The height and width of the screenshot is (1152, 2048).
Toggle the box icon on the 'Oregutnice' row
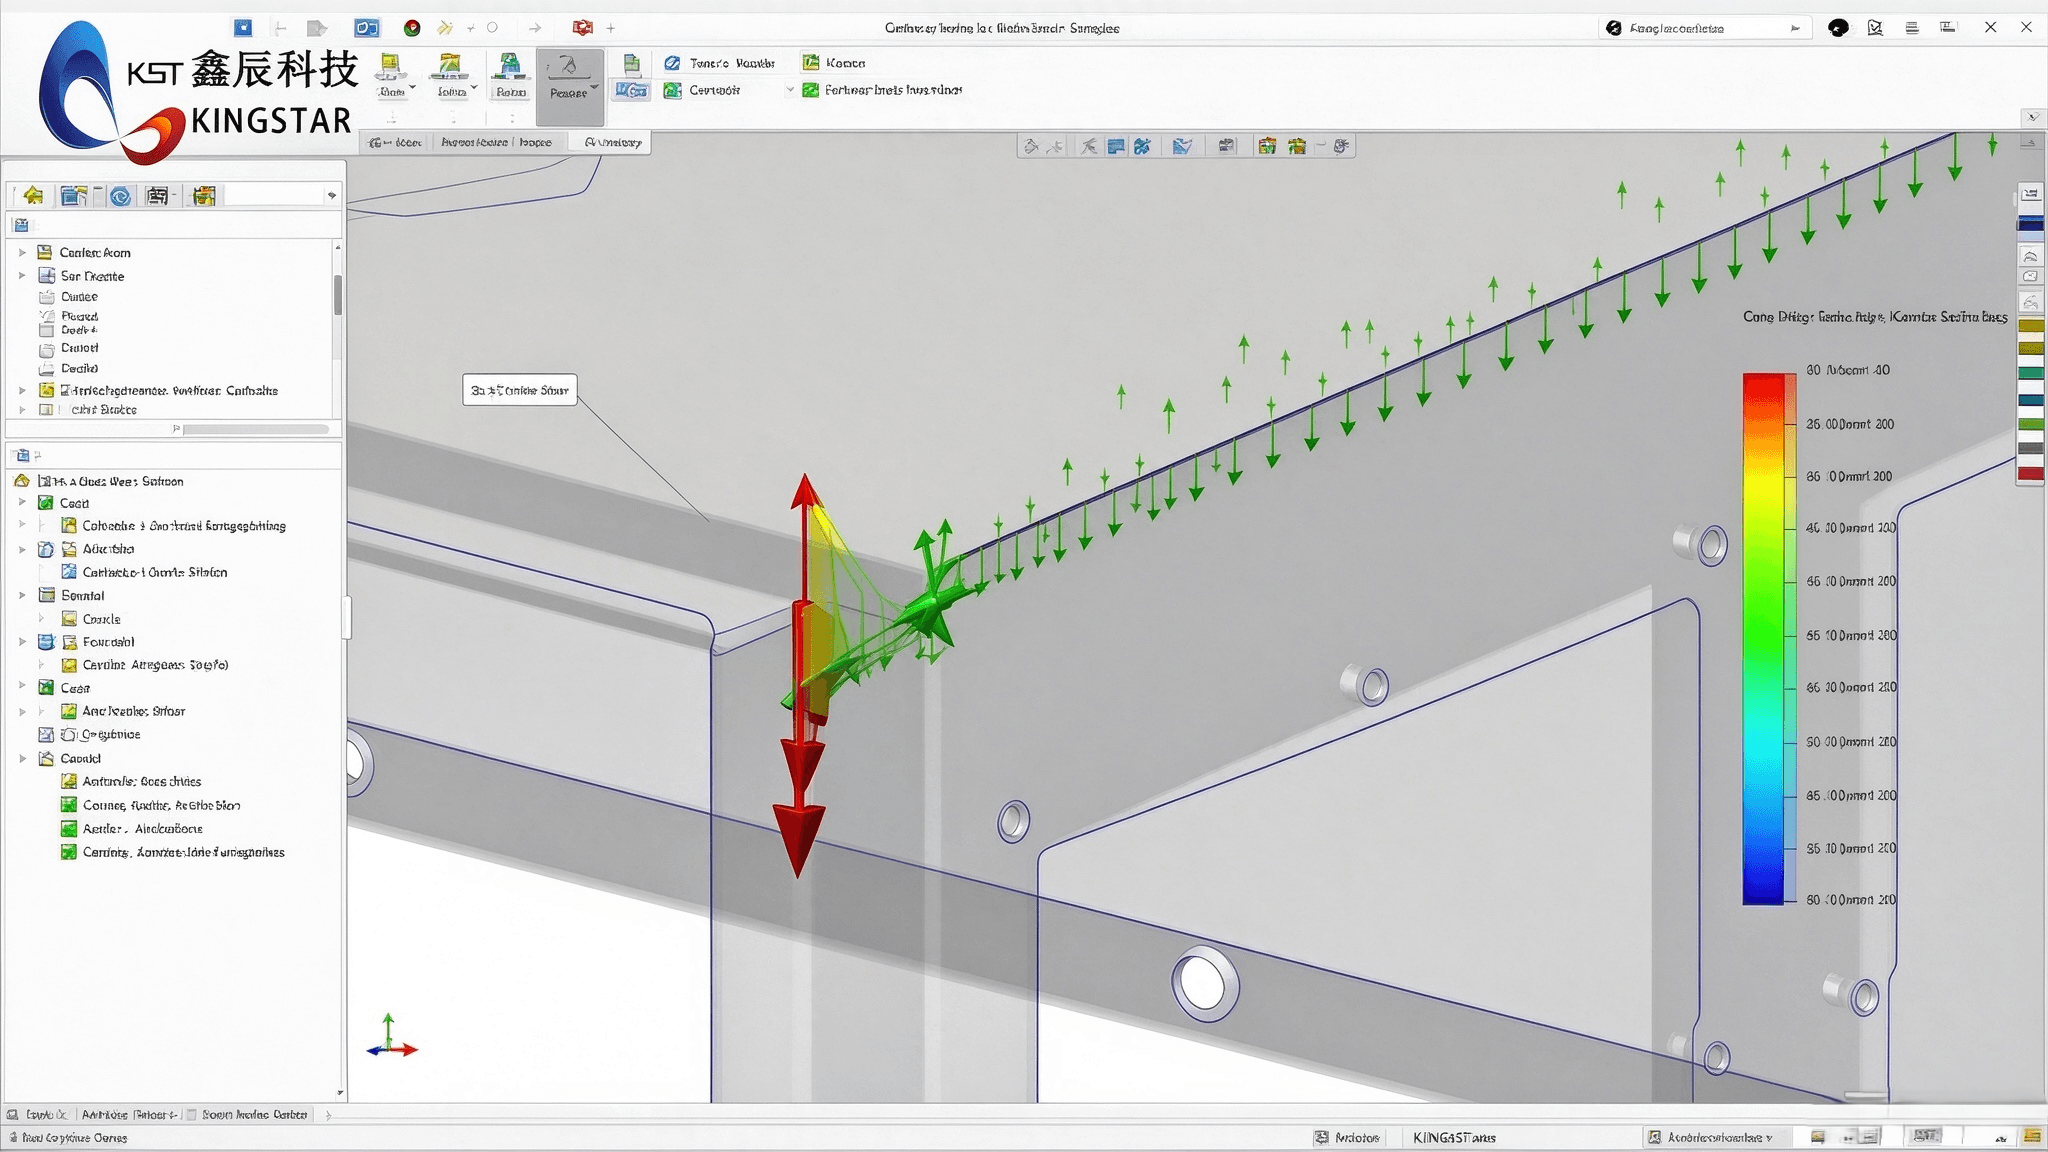point(46,735)
